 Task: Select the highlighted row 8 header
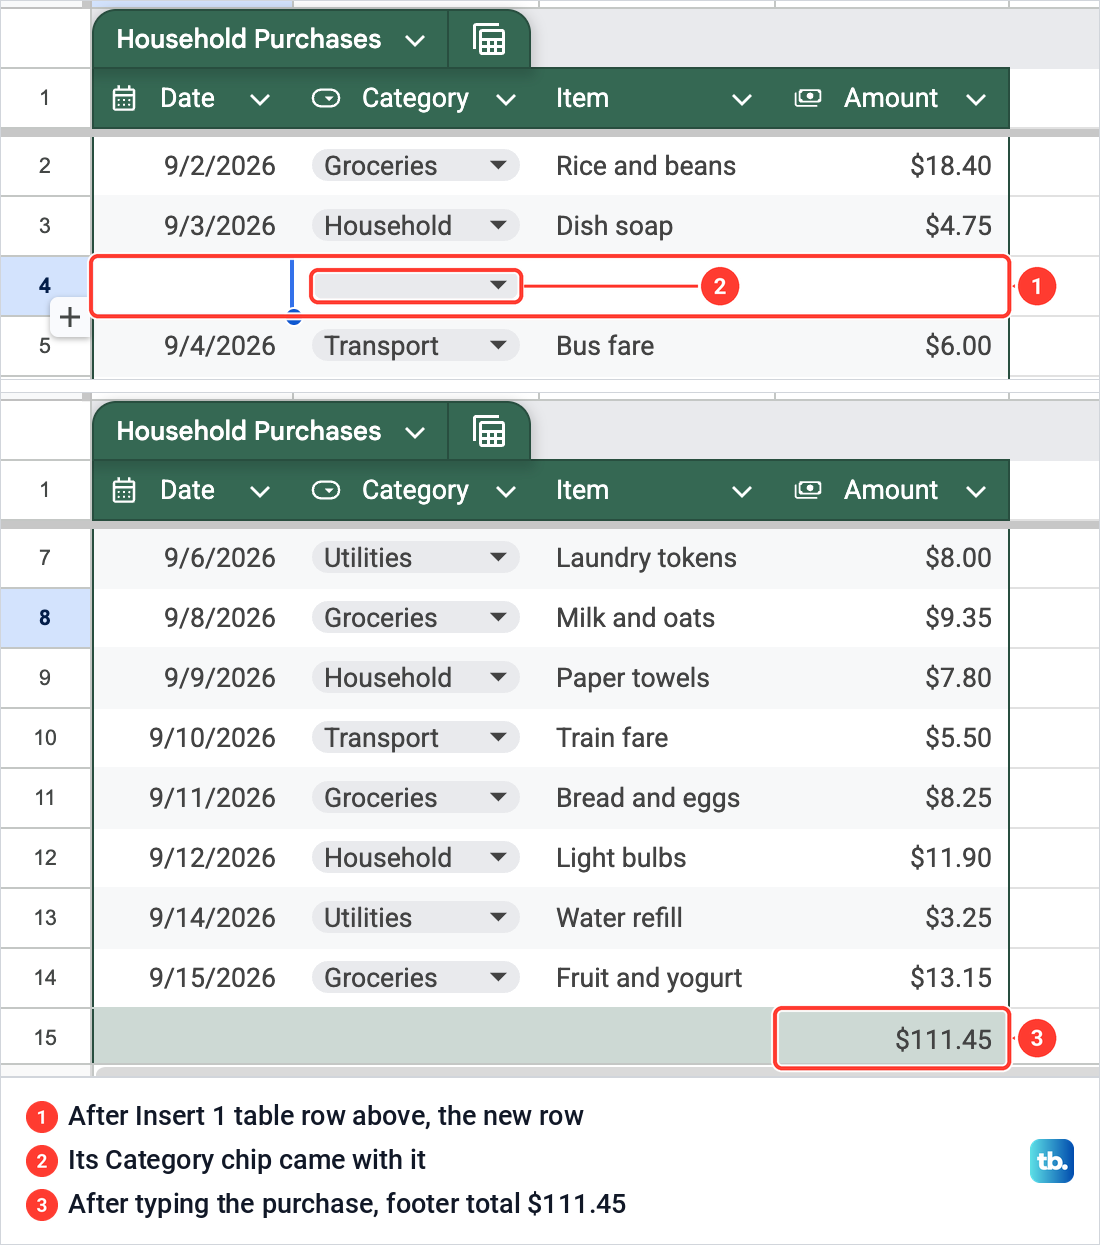45,618
